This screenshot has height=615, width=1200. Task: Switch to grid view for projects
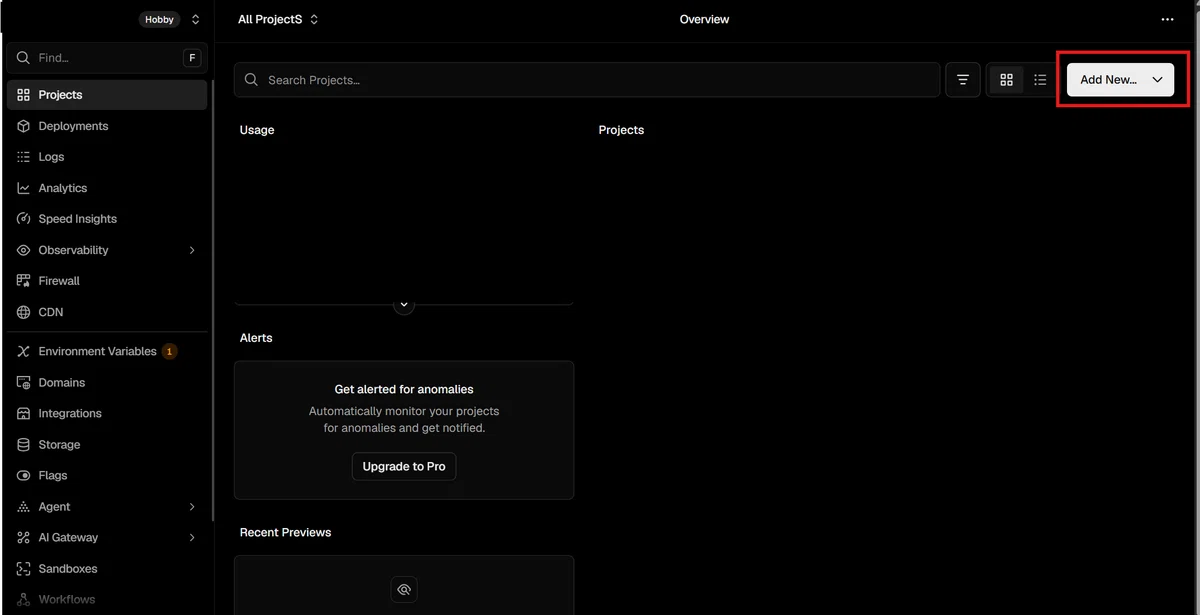tap(1007, 80)
